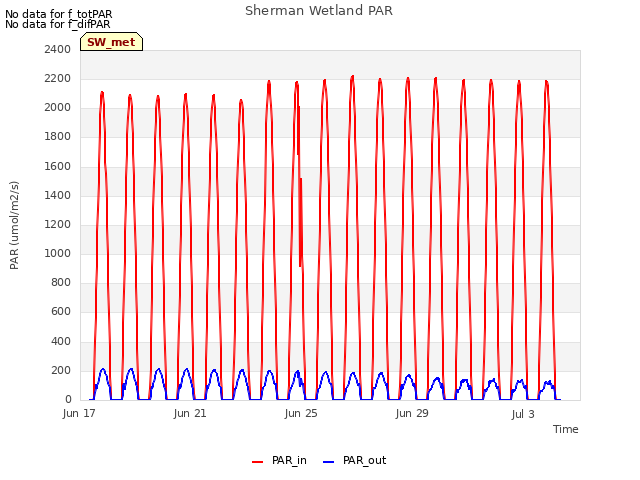Image resolution: width=640 pixels, height=480 pixels.
Task: Click the 'No data for f_totPAR' message
Action: tap(58, 14)
